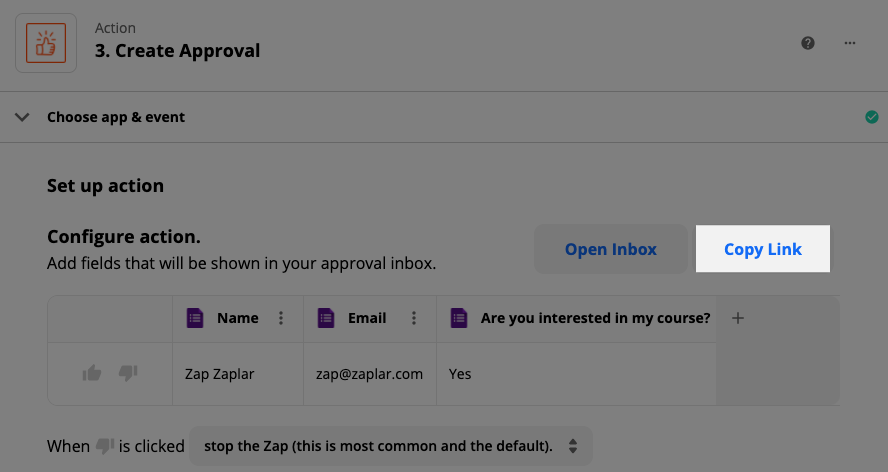Click the thumbs-up approve icon in row
This screenshot has width=888, height=472.
(92, 373)
